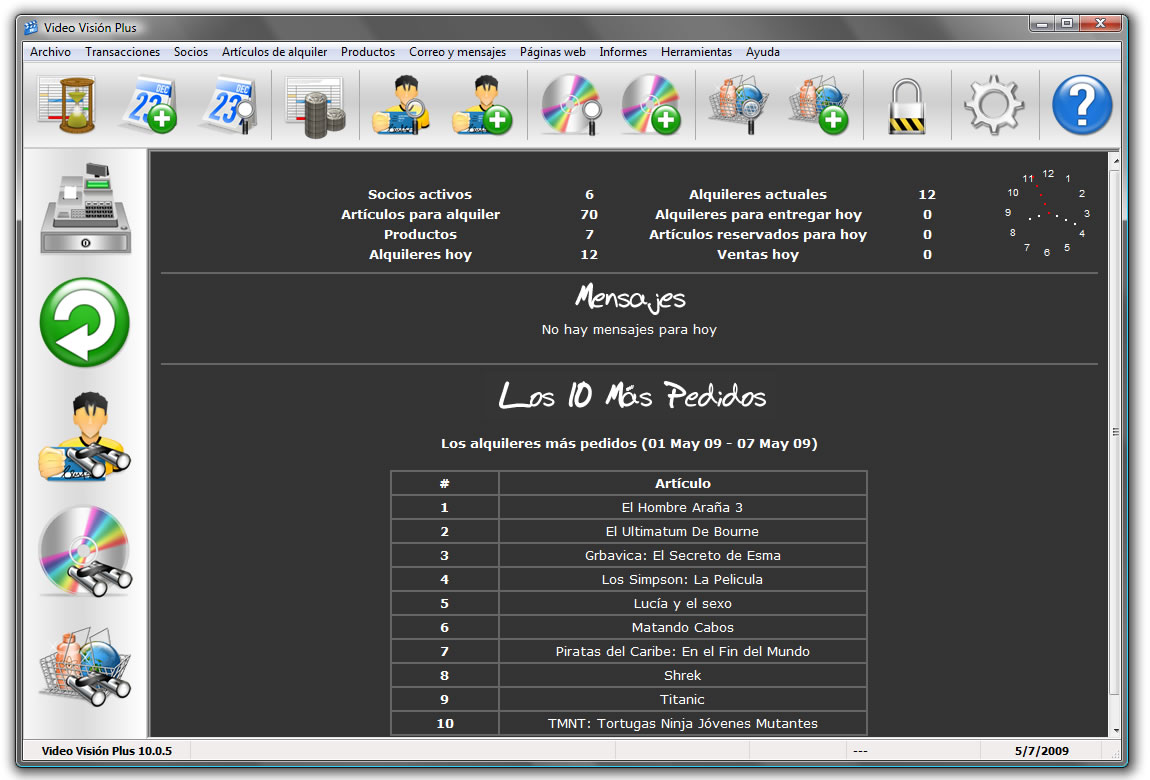
Task: Click the Los 10 Más Pedidos heading
Action: coord(631,395)
